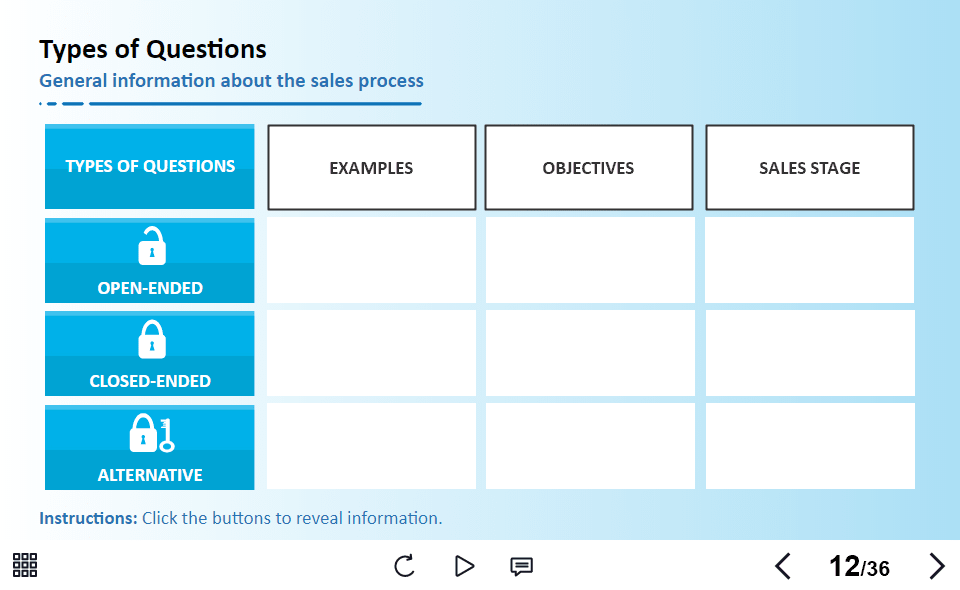960x590 pixels.
Task: Click the TYPES OF QUESTIONS header button
Action: coord(149,166)
